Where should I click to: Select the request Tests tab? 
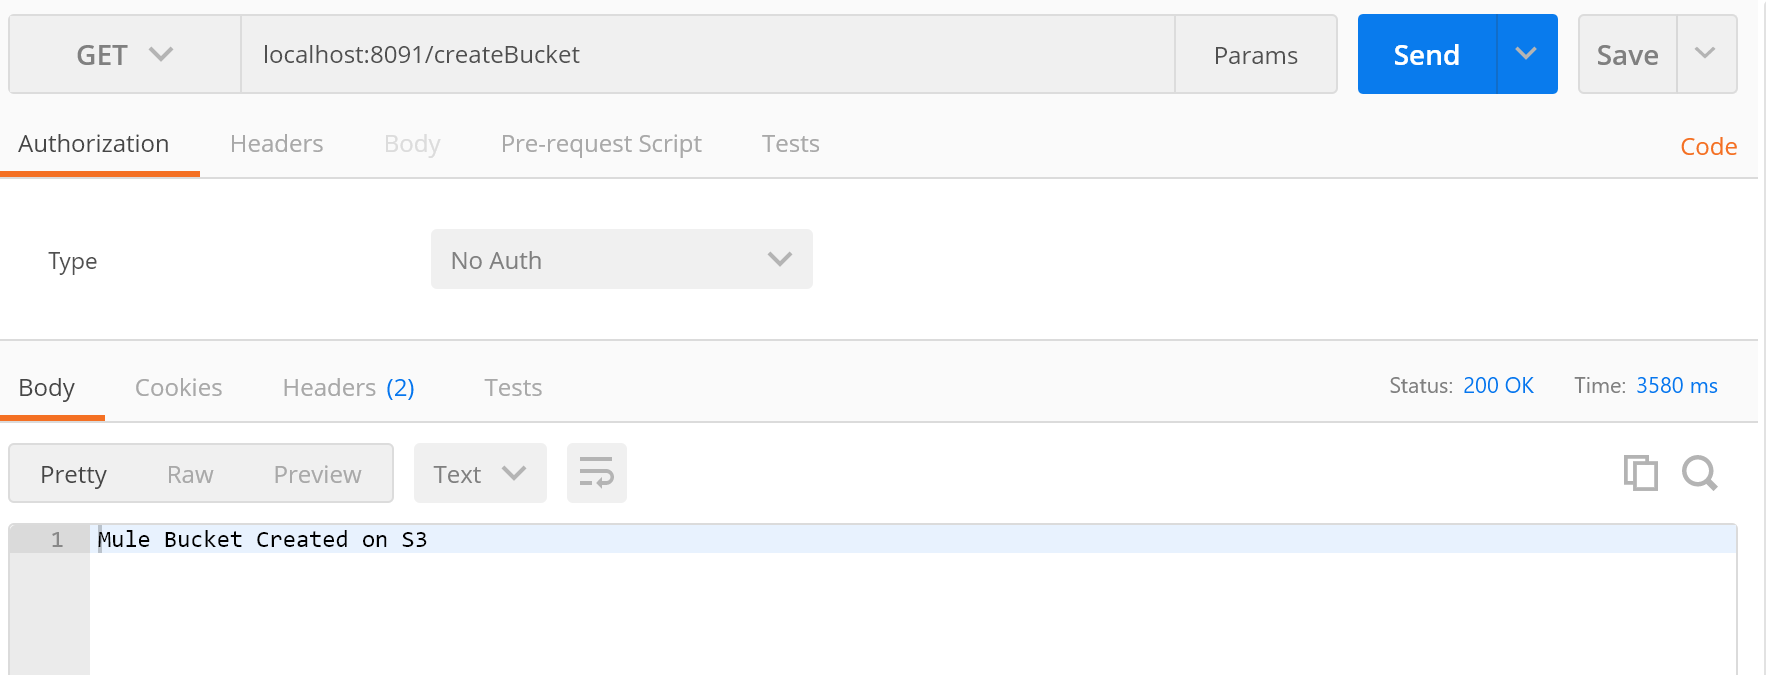tap(790, 144)
